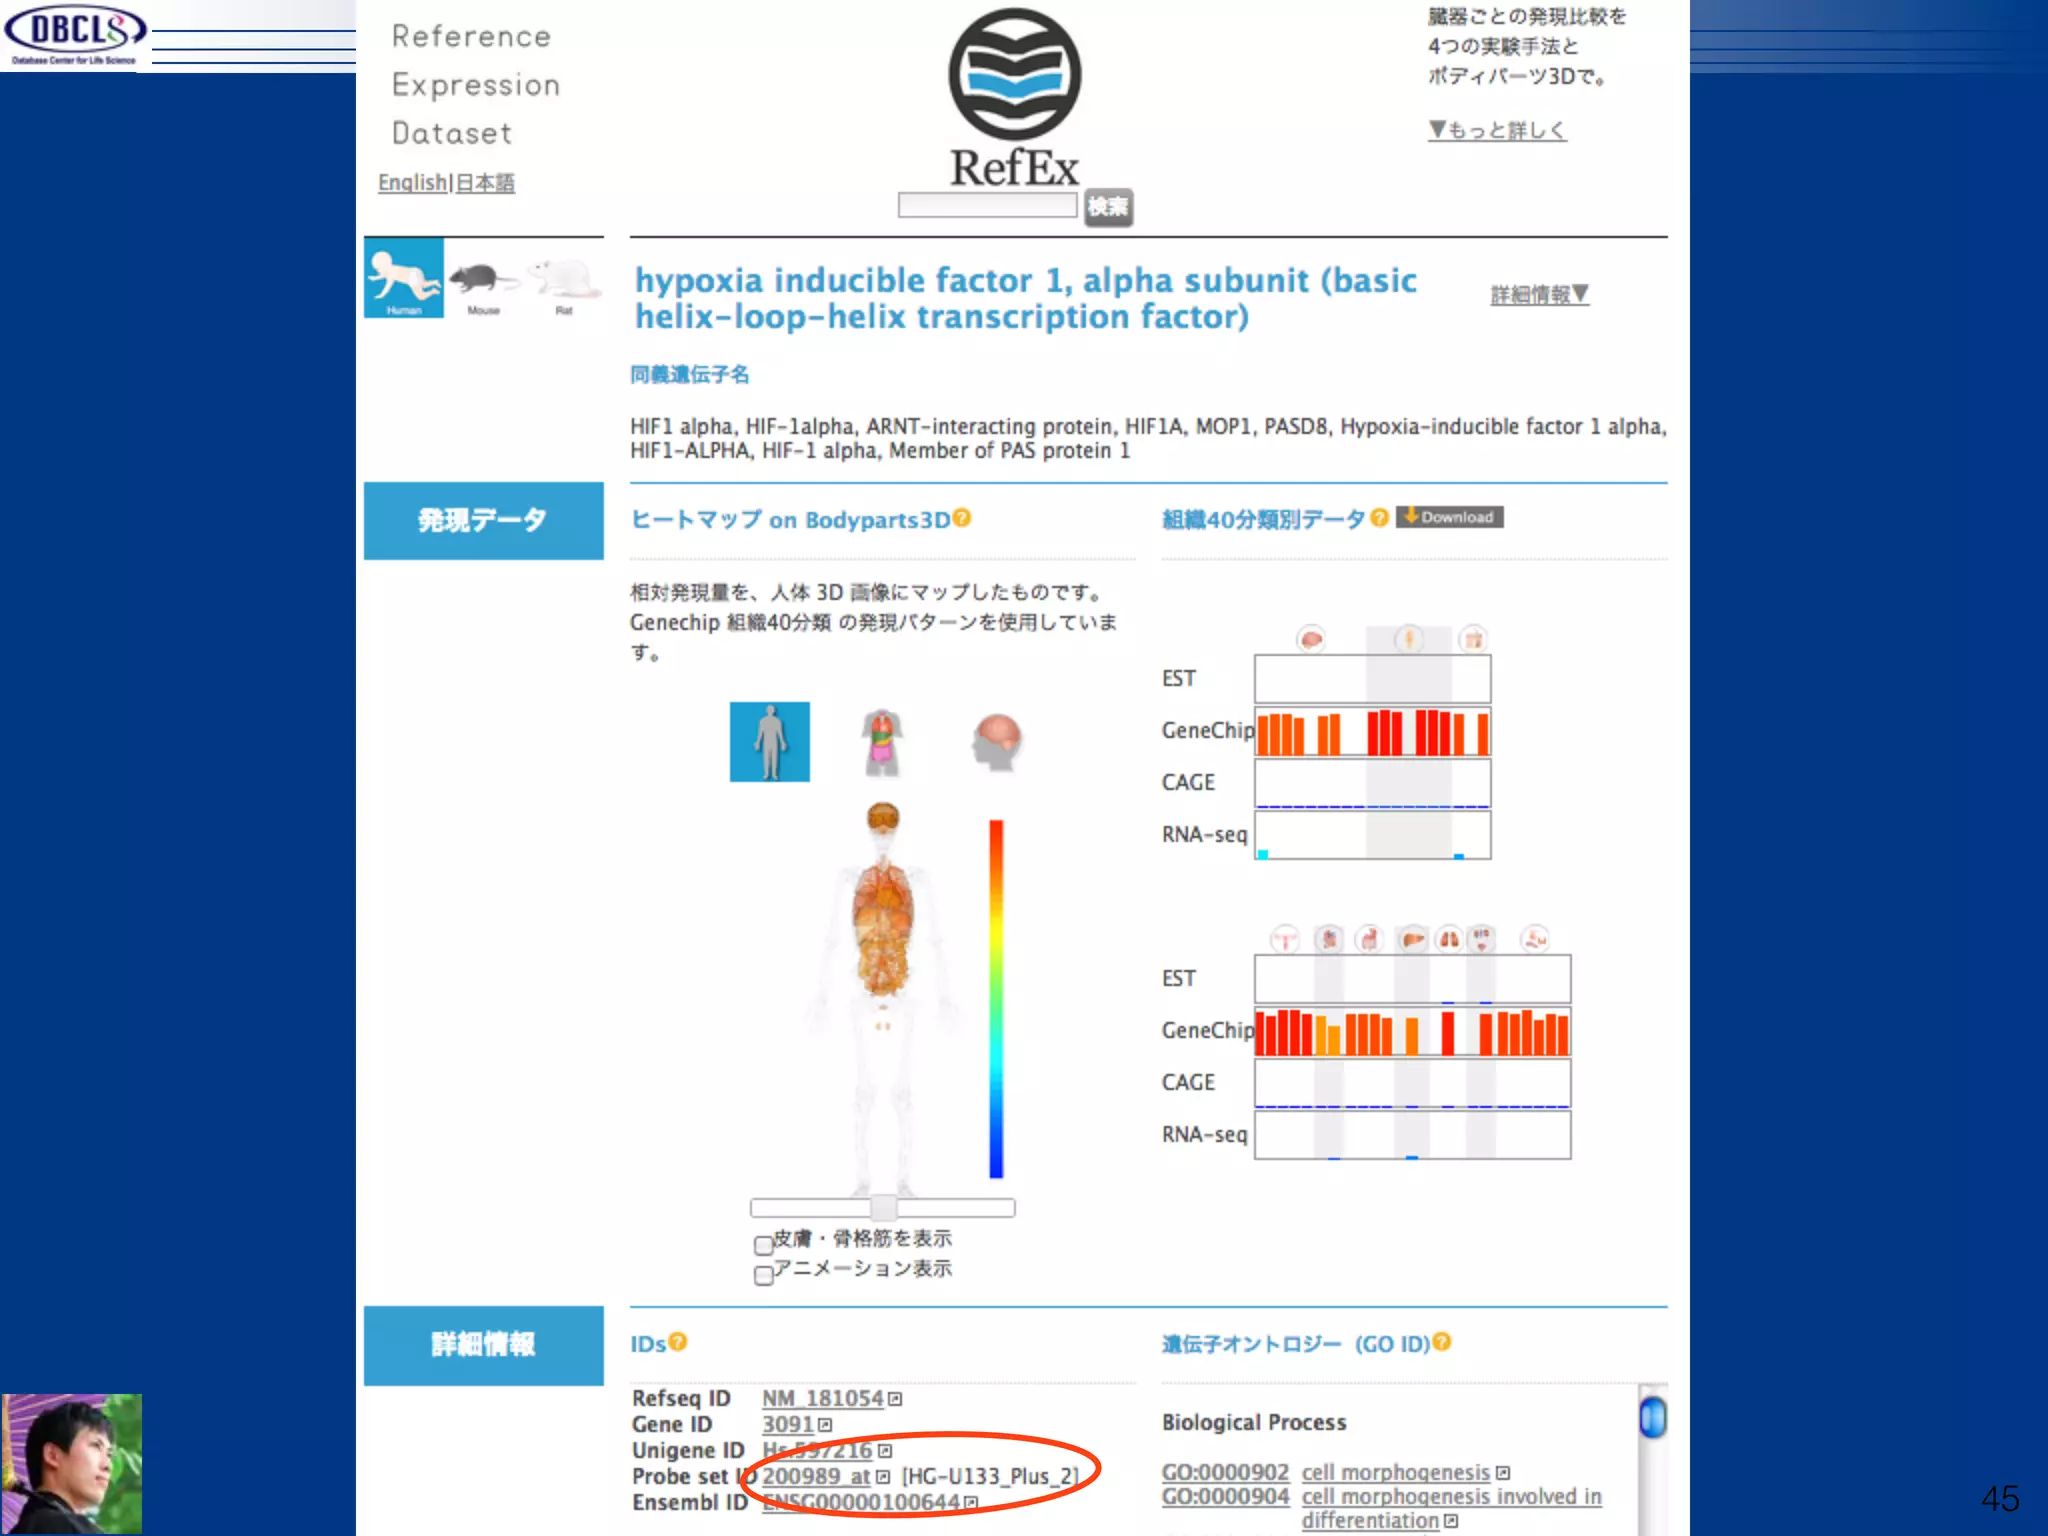Click the stomach tissue icon above the second chart
The height and width of the screenshot is (1536, 2048).
pyautogui.click(x=1369, y=939)
